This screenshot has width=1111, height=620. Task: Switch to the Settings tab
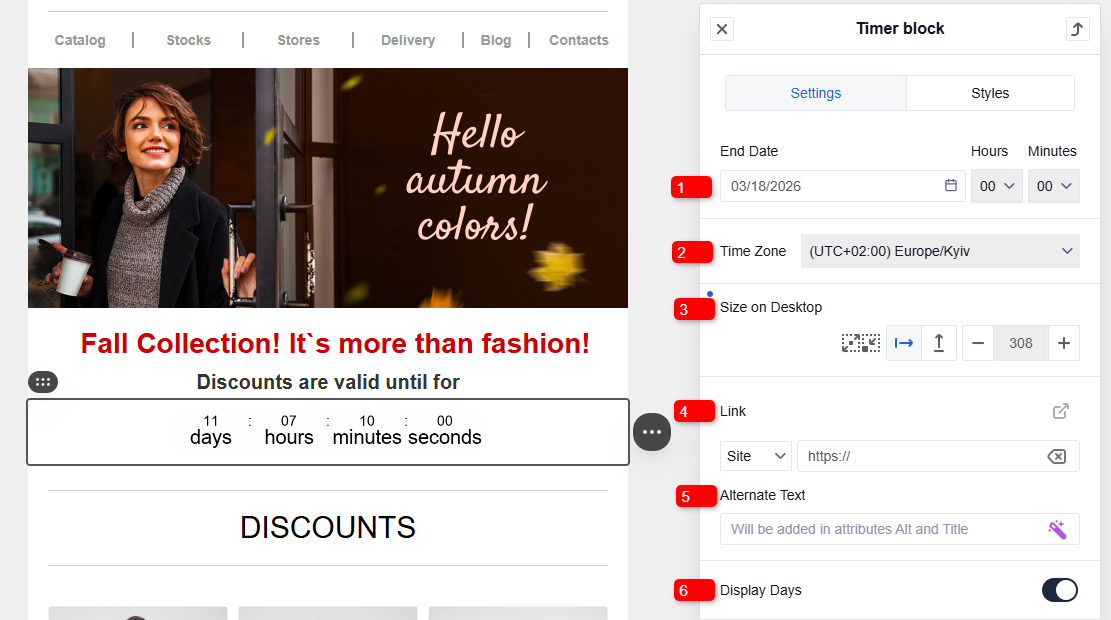pyautogui.click(x=816, y=94)
